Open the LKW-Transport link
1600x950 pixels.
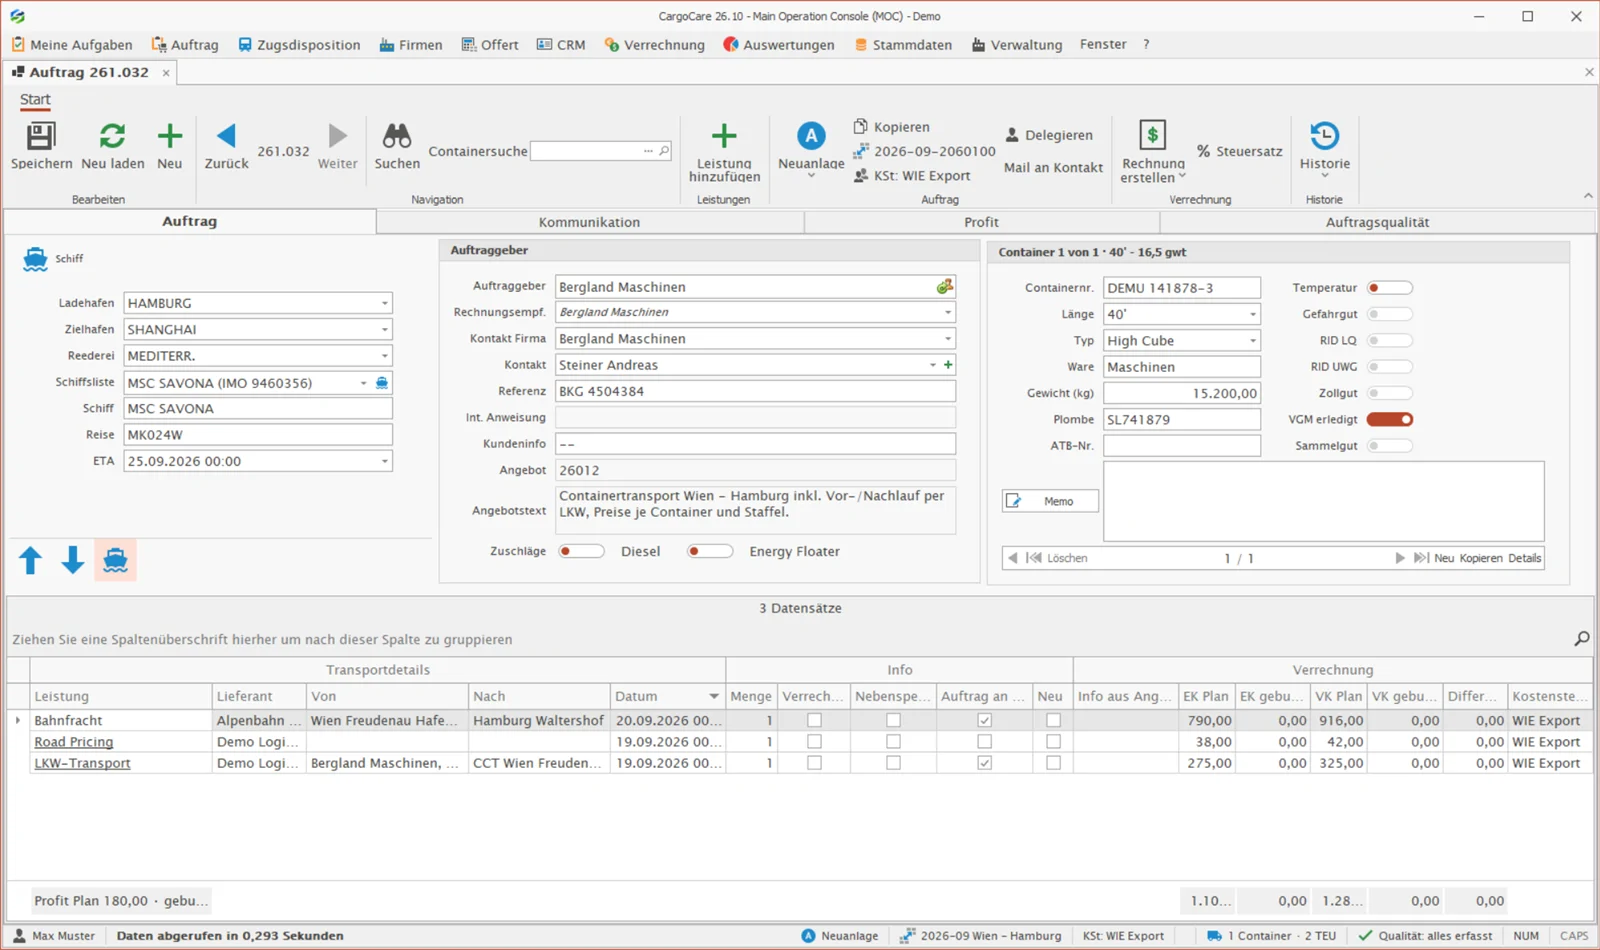(82, 763)
